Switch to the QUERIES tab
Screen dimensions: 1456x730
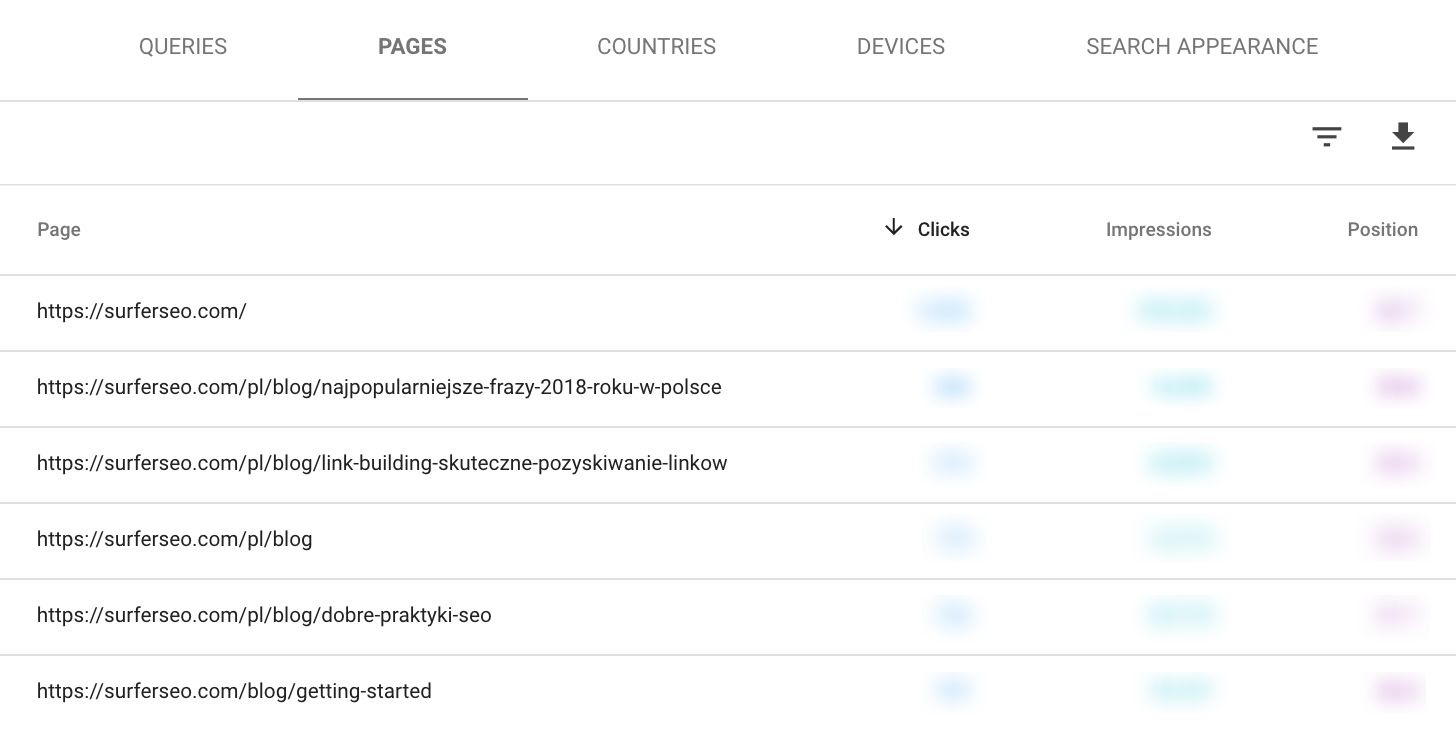[183, 46]
